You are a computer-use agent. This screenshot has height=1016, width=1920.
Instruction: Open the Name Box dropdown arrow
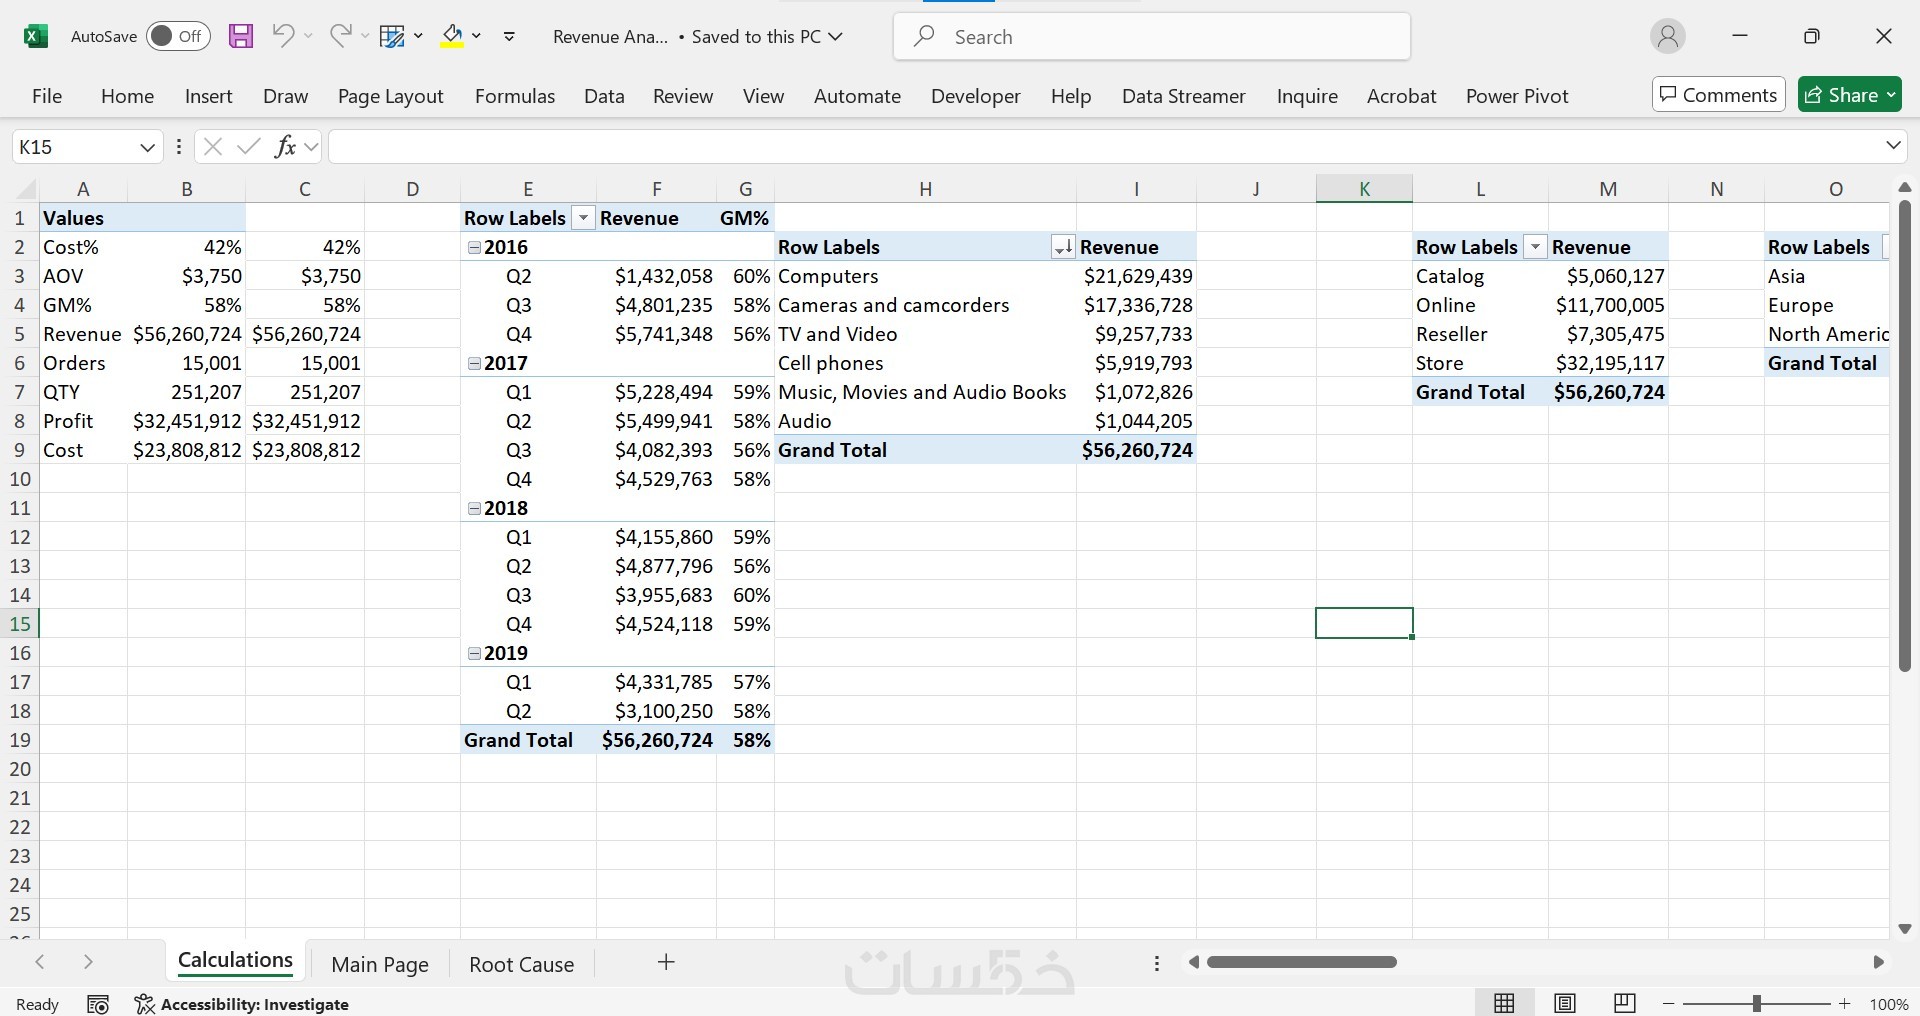click(x=147, y=147)
